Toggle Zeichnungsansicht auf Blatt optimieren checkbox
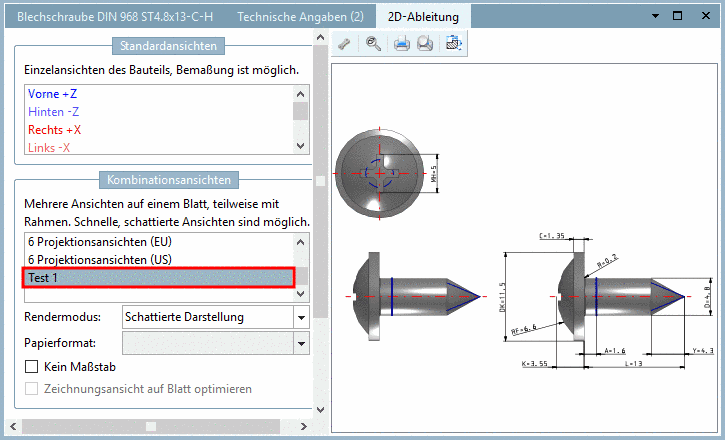725x440 pixels. point(31,389)
